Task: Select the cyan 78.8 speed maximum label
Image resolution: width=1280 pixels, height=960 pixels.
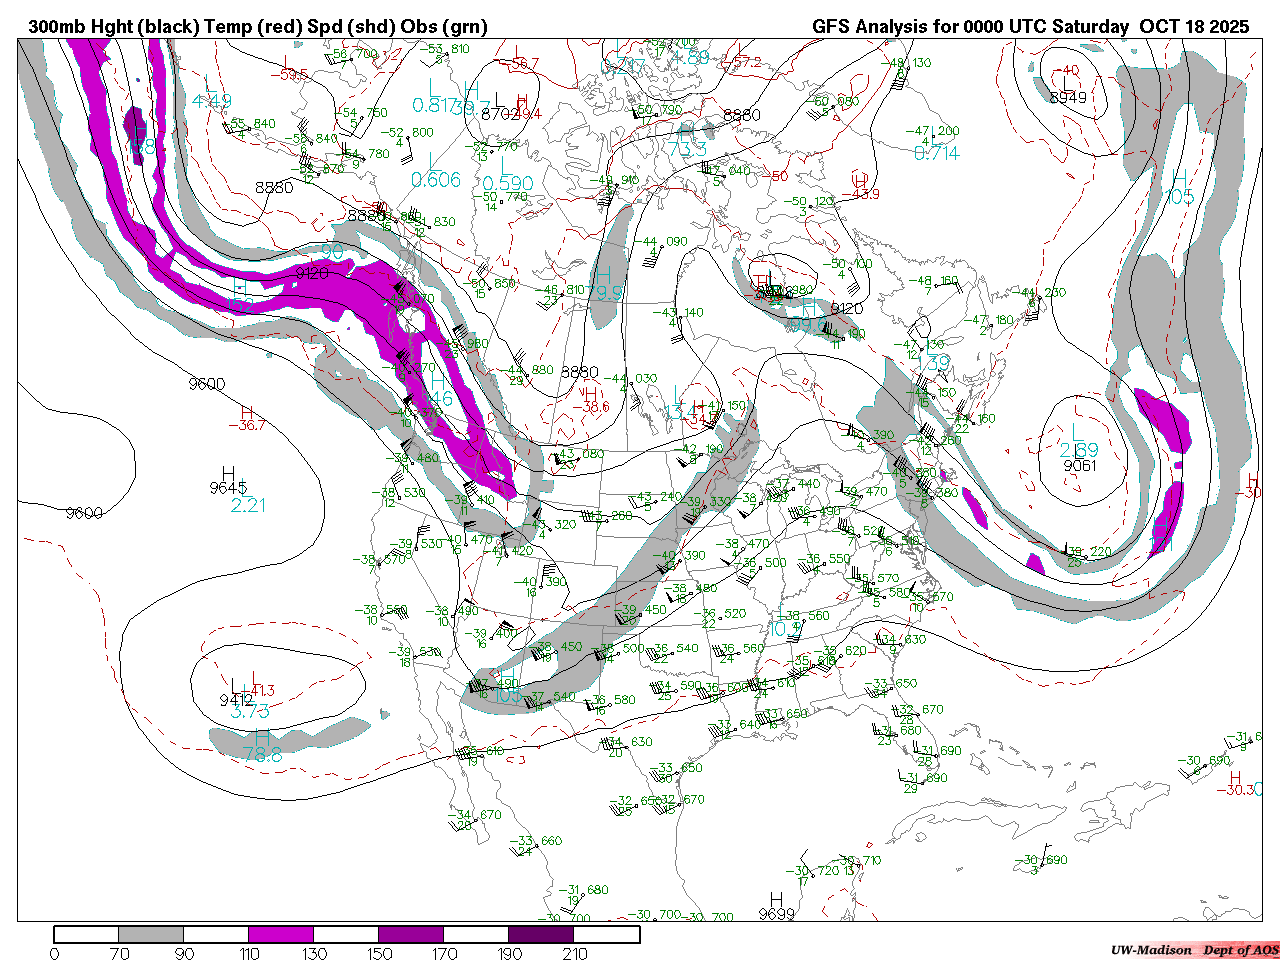Action: pyautogui.click(x=262, y=756)
